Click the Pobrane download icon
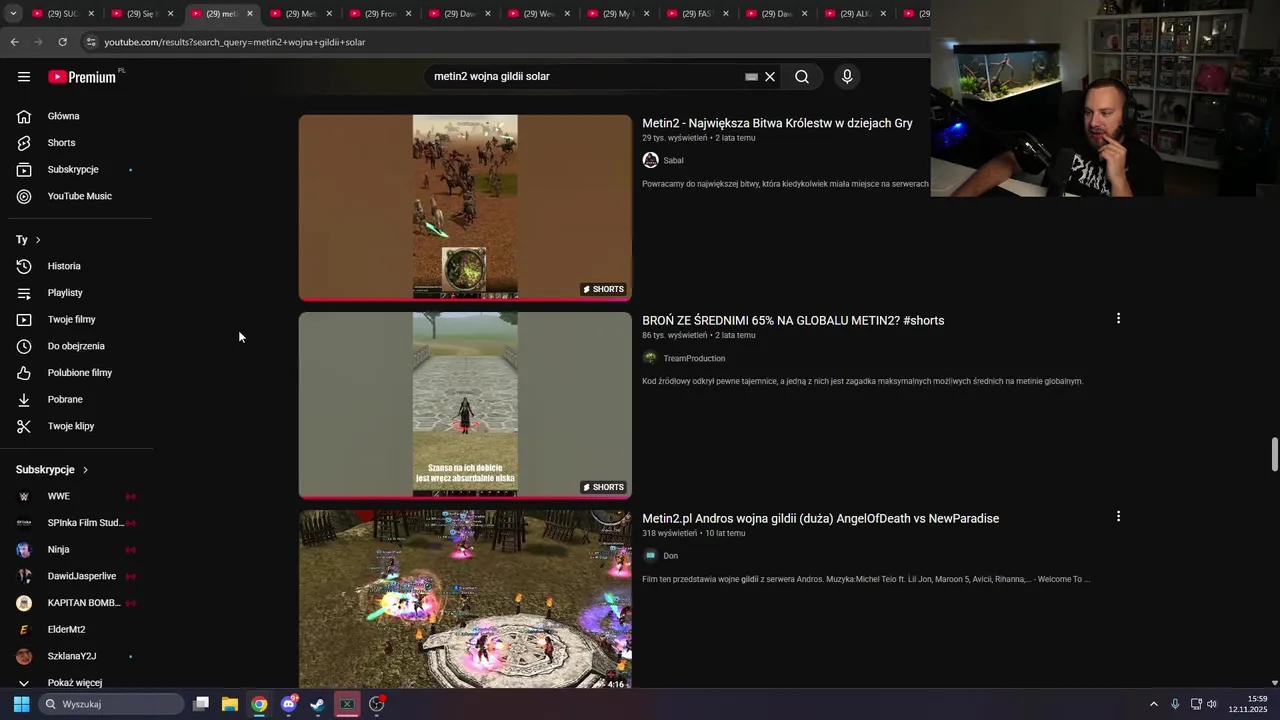 [24, 400]
